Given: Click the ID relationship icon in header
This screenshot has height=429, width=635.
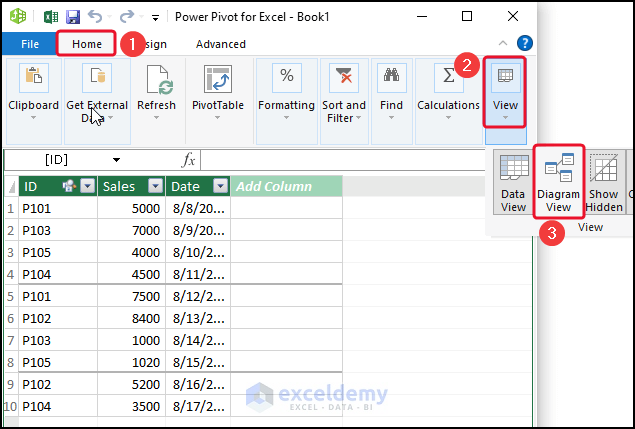Looking at the screenshot, I should click(x=69, y=186).
